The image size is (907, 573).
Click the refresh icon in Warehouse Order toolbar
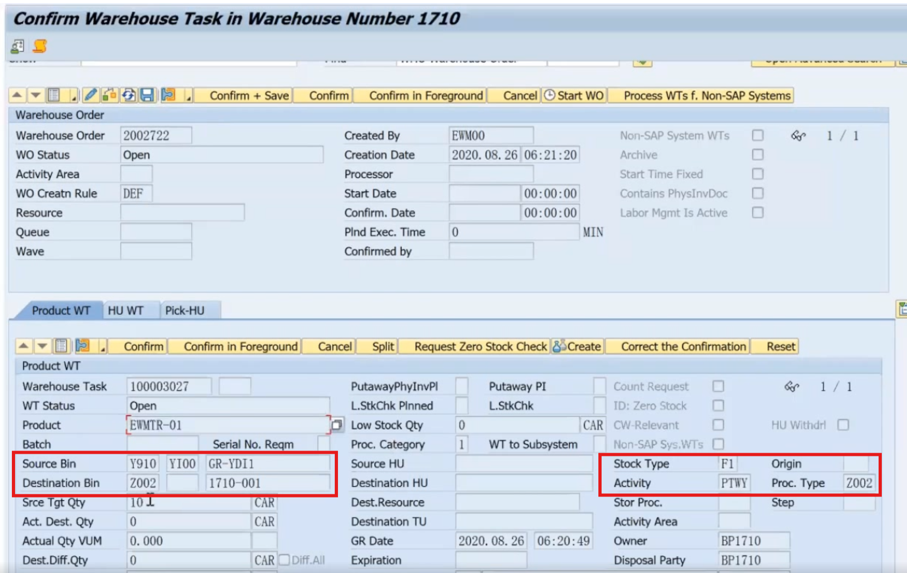click(128, 95)
